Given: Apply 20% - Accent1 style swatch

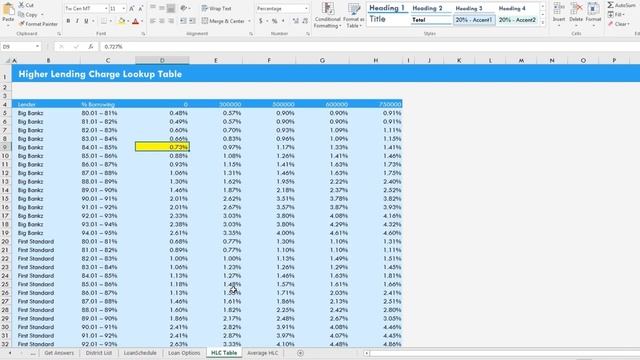Looking at the screenshot, I should coord(474,20).
